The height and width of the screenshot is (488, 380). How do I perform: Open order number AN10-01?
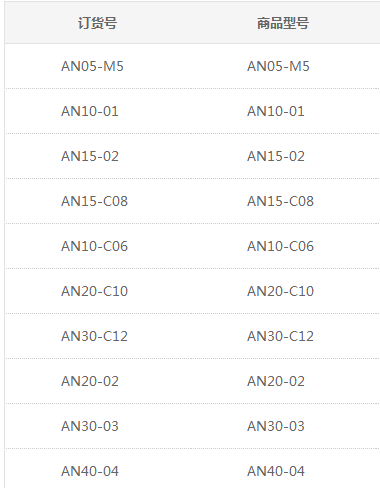click(90, 111)
